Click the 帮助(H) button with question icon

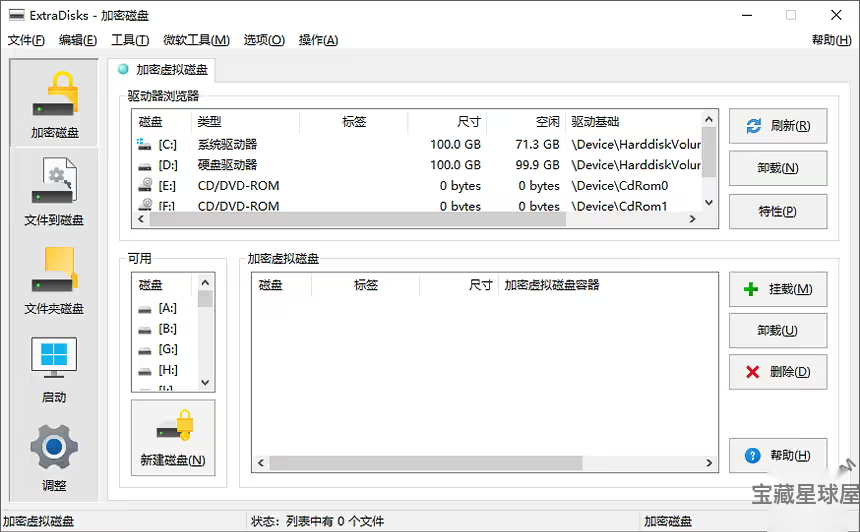point(778,455)
